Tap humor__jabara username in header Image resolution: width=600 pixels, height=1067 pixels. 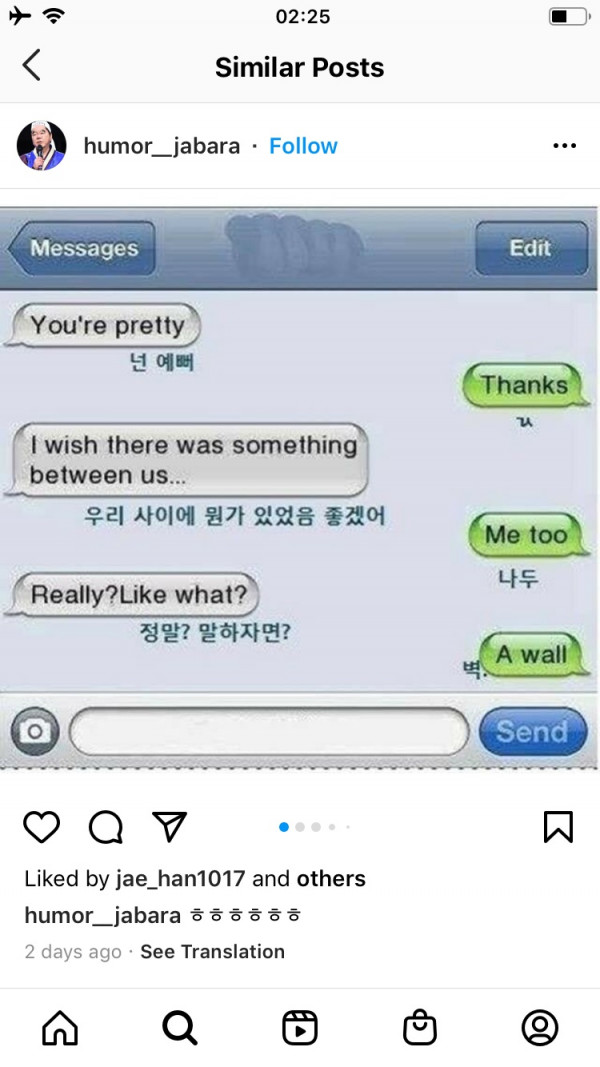click(x=162, y=146)
